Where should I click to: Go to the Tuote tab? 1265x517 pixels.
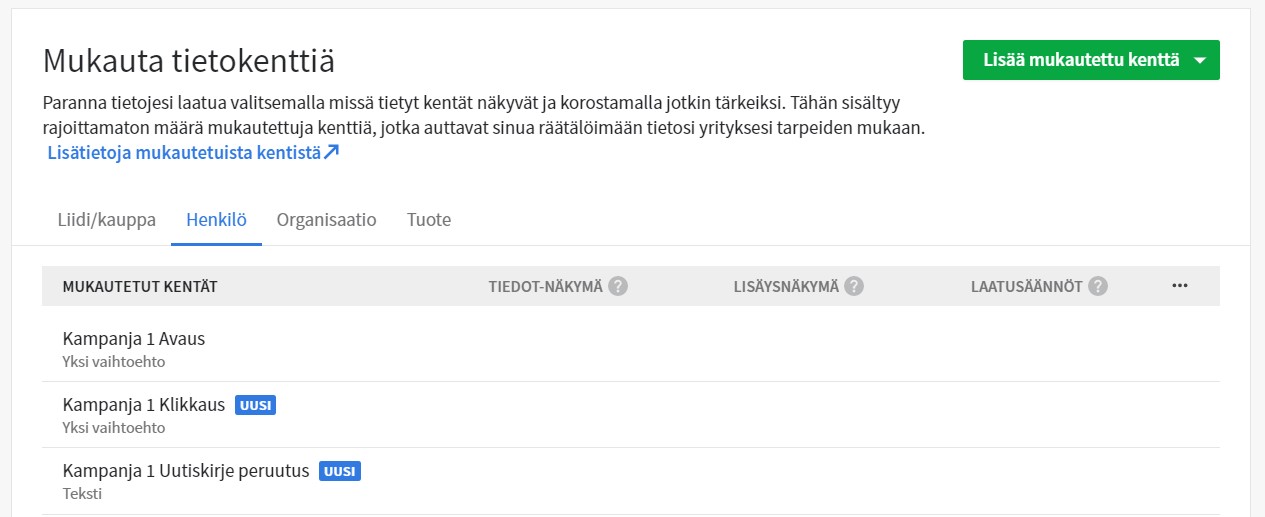tap(429, 219)
